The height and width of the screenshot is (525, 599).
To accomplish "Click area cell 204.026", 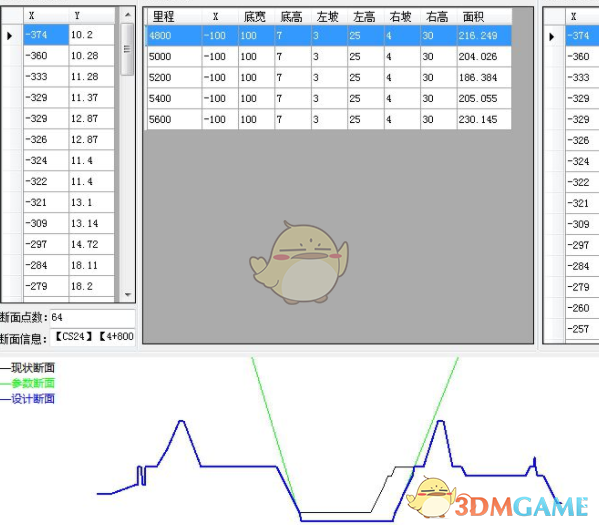I will (484, 57).
